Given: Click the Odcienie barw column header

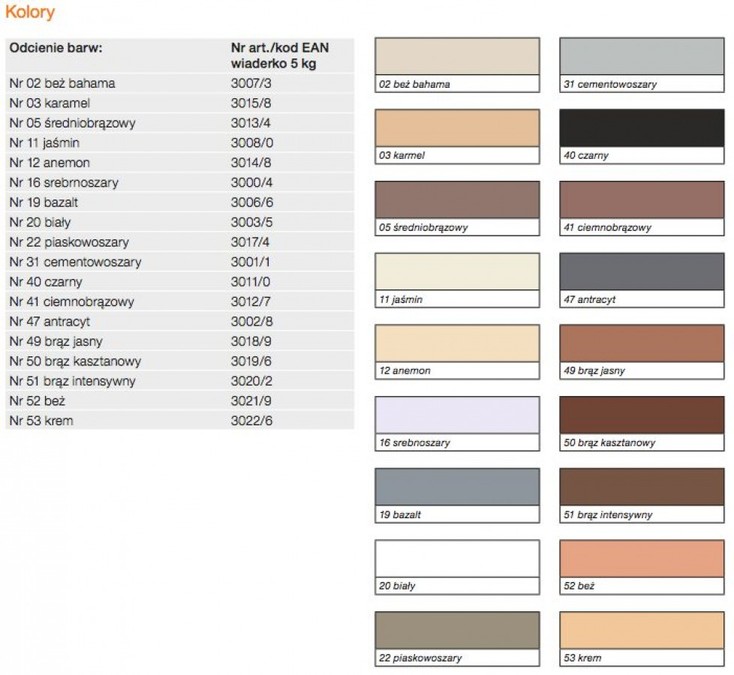Looking at the screenshot, I should tap(56, 48).
